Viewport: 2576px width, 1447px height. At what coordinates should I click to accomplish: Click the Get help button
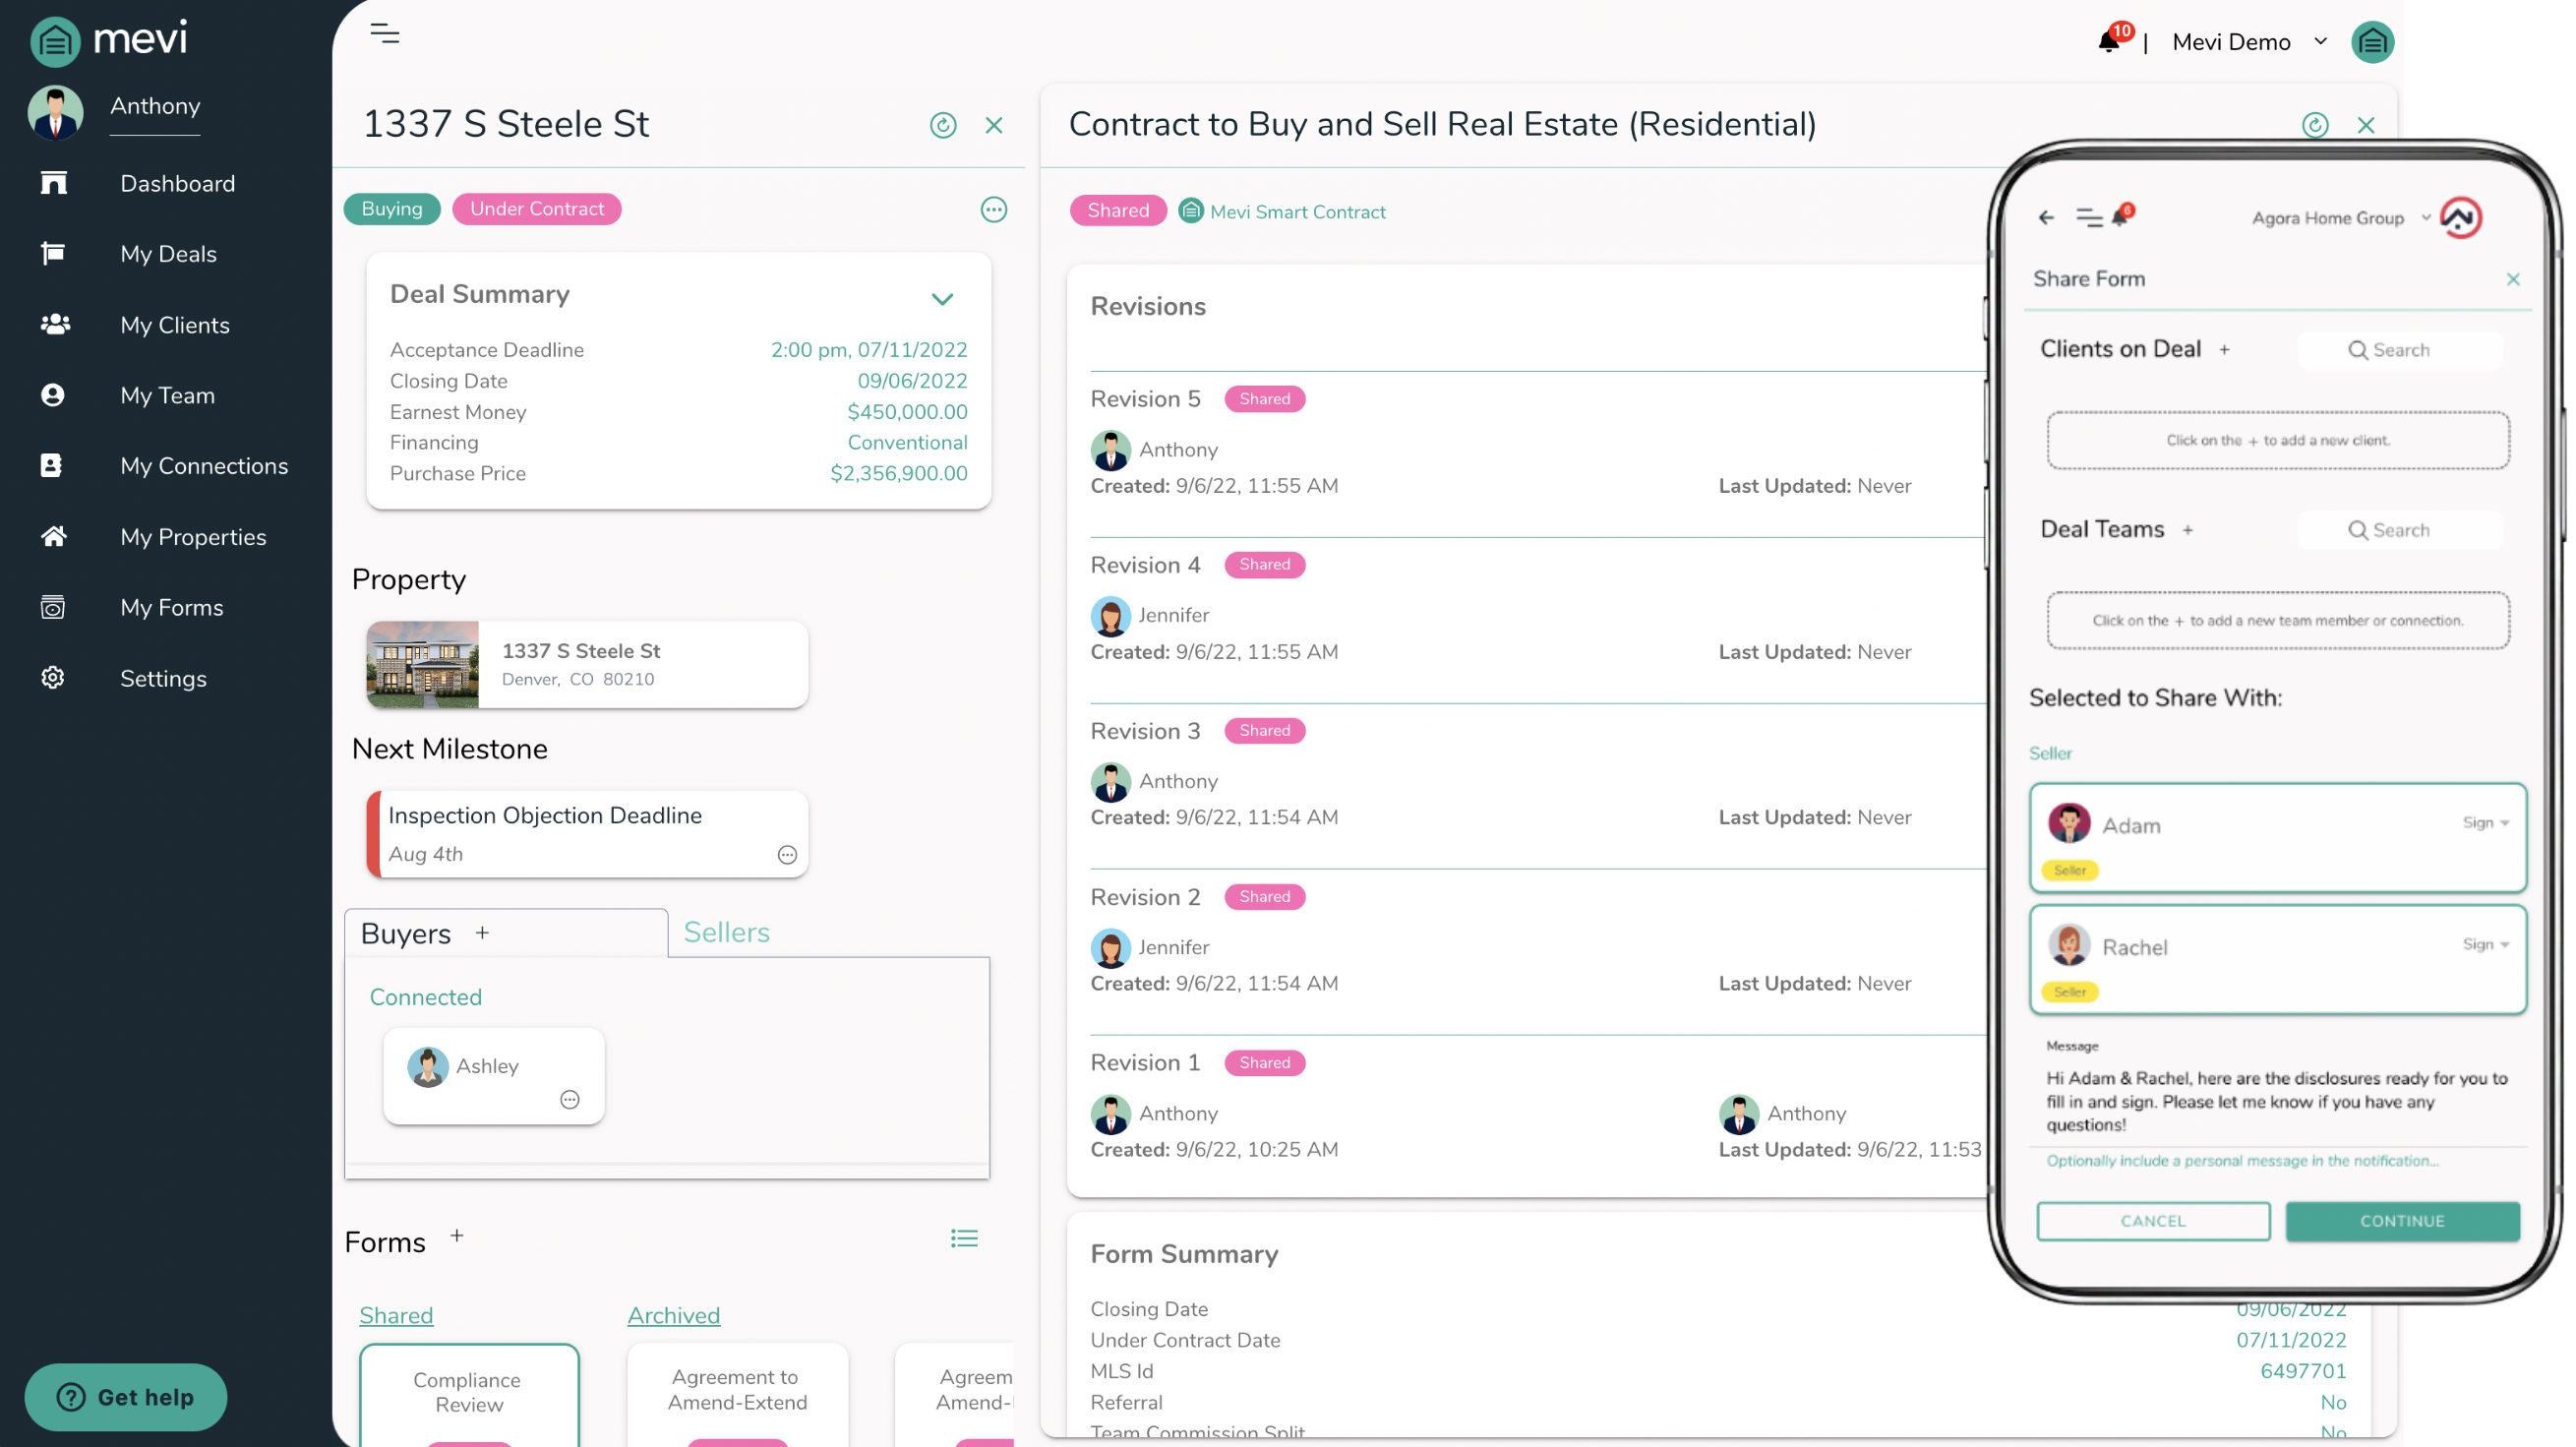126,1397
